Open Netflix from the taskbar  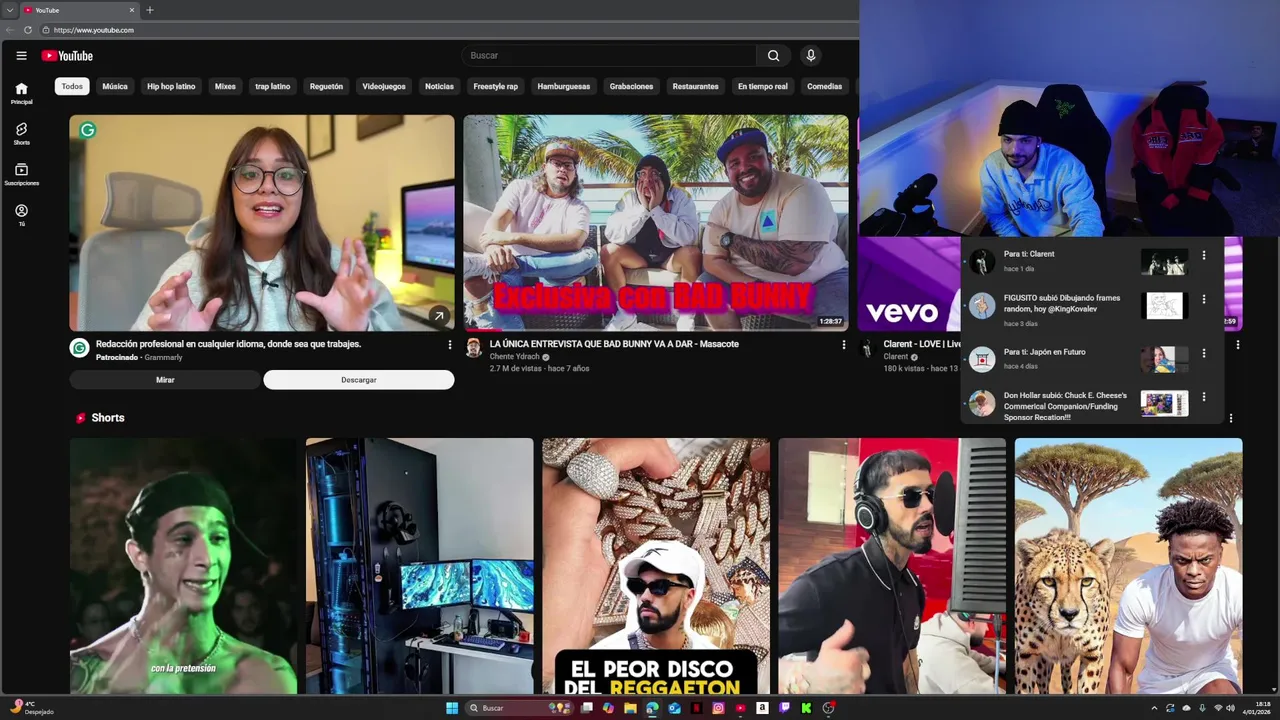696,708
